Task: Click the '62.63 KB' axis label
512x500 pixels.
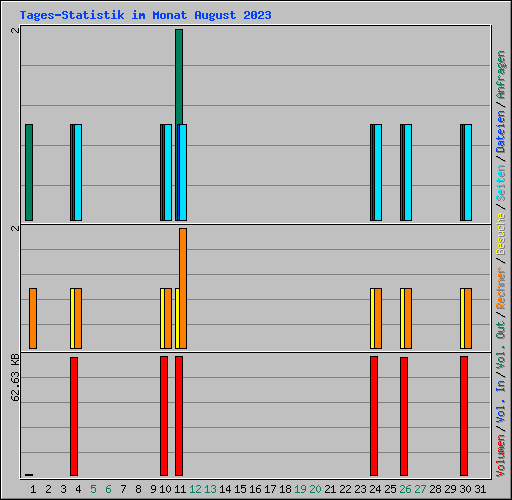Action: tap(15, 377)
